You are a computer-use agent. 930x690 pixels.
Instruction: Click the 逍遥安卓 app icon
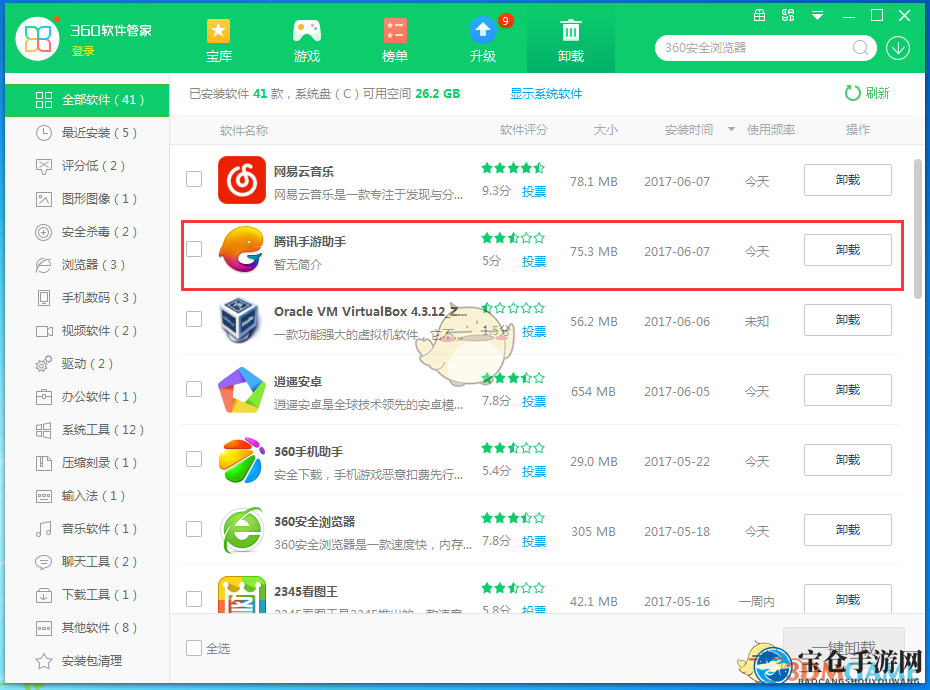(x=241, y=390)
